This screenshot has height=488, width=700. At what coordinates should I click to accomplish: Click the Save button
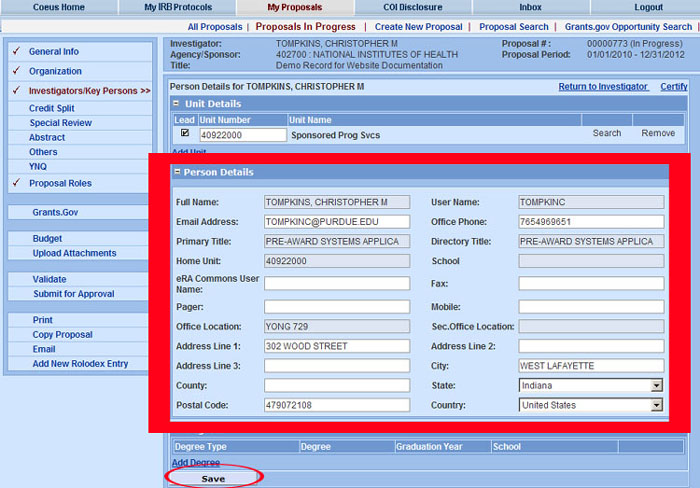coord(213,479)
